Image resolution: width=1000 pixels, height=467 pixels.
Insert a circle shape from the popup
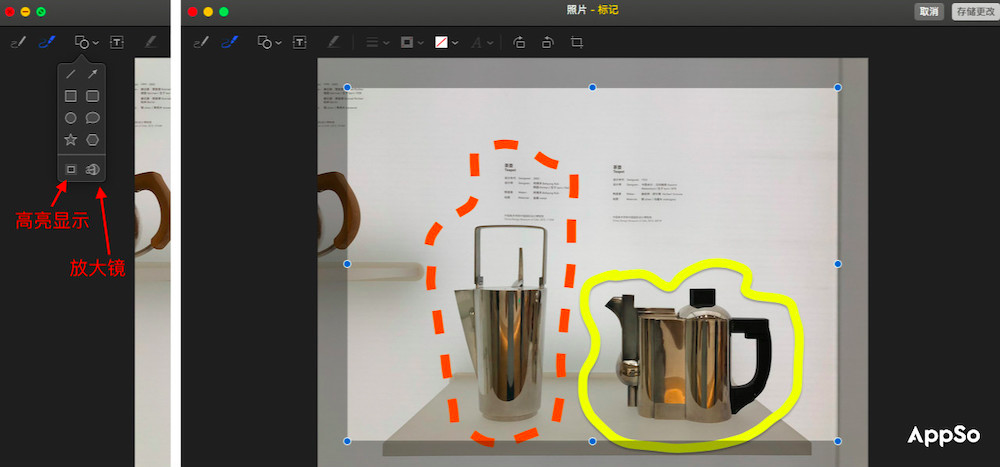click(71, 118)
